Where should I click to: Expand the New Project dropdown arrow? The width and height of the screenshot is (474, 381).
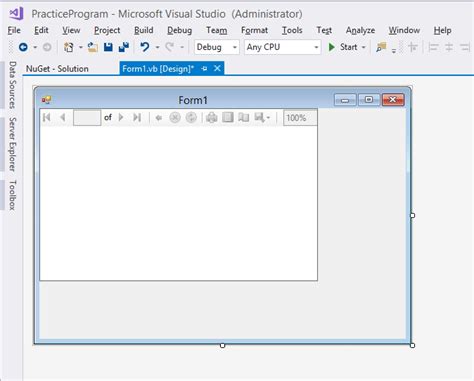click(81, 47)
